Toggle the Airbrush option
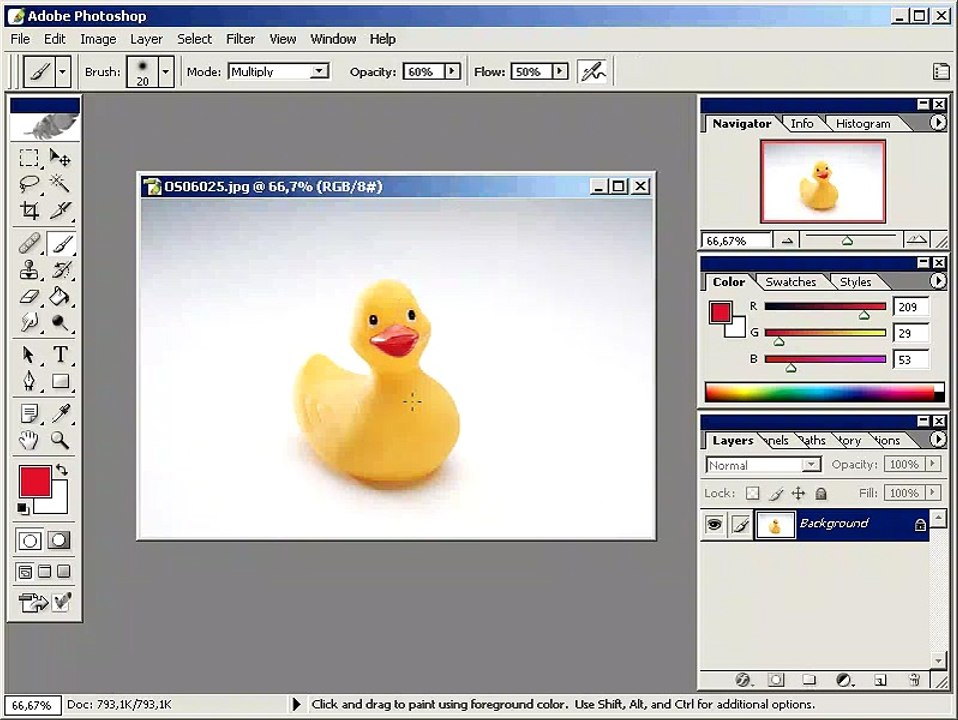The image size is (958, 720). pos(593,72)
